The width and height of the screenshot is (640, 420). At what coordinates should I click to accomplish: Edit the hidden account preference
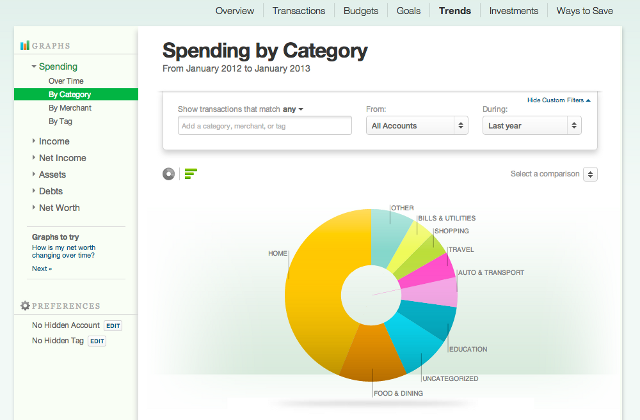(x=113, y=326)
